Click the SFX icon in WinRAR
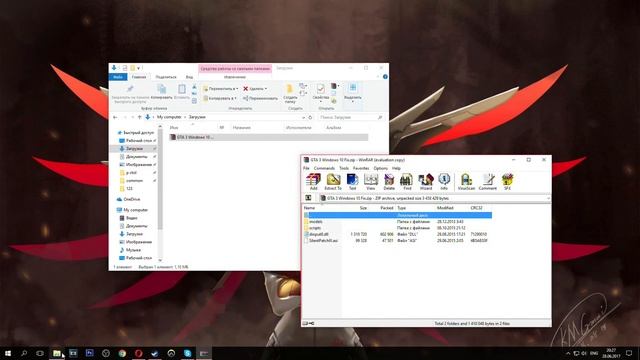This screenshot has width=640, height=360. 507,182
